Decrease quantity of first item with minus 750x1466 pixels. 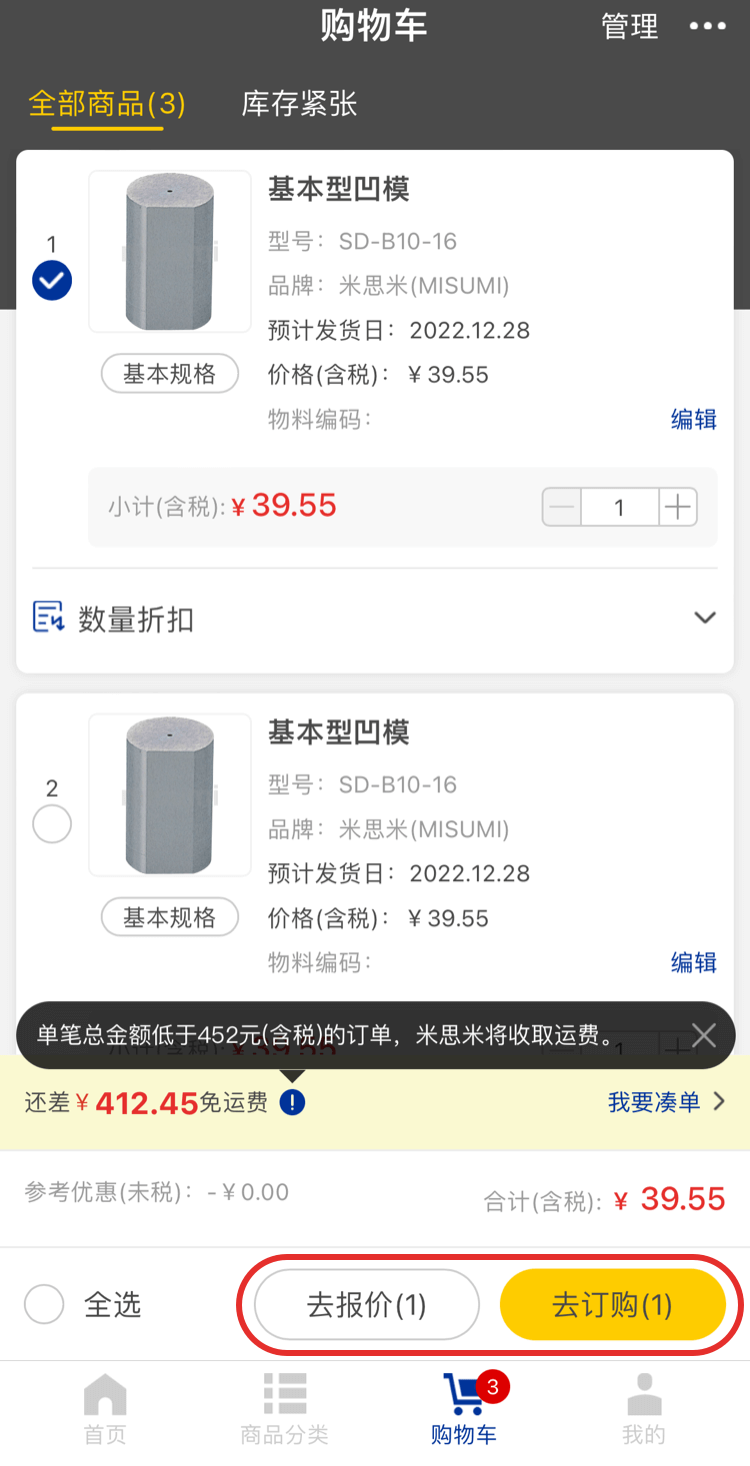[562, 508]
